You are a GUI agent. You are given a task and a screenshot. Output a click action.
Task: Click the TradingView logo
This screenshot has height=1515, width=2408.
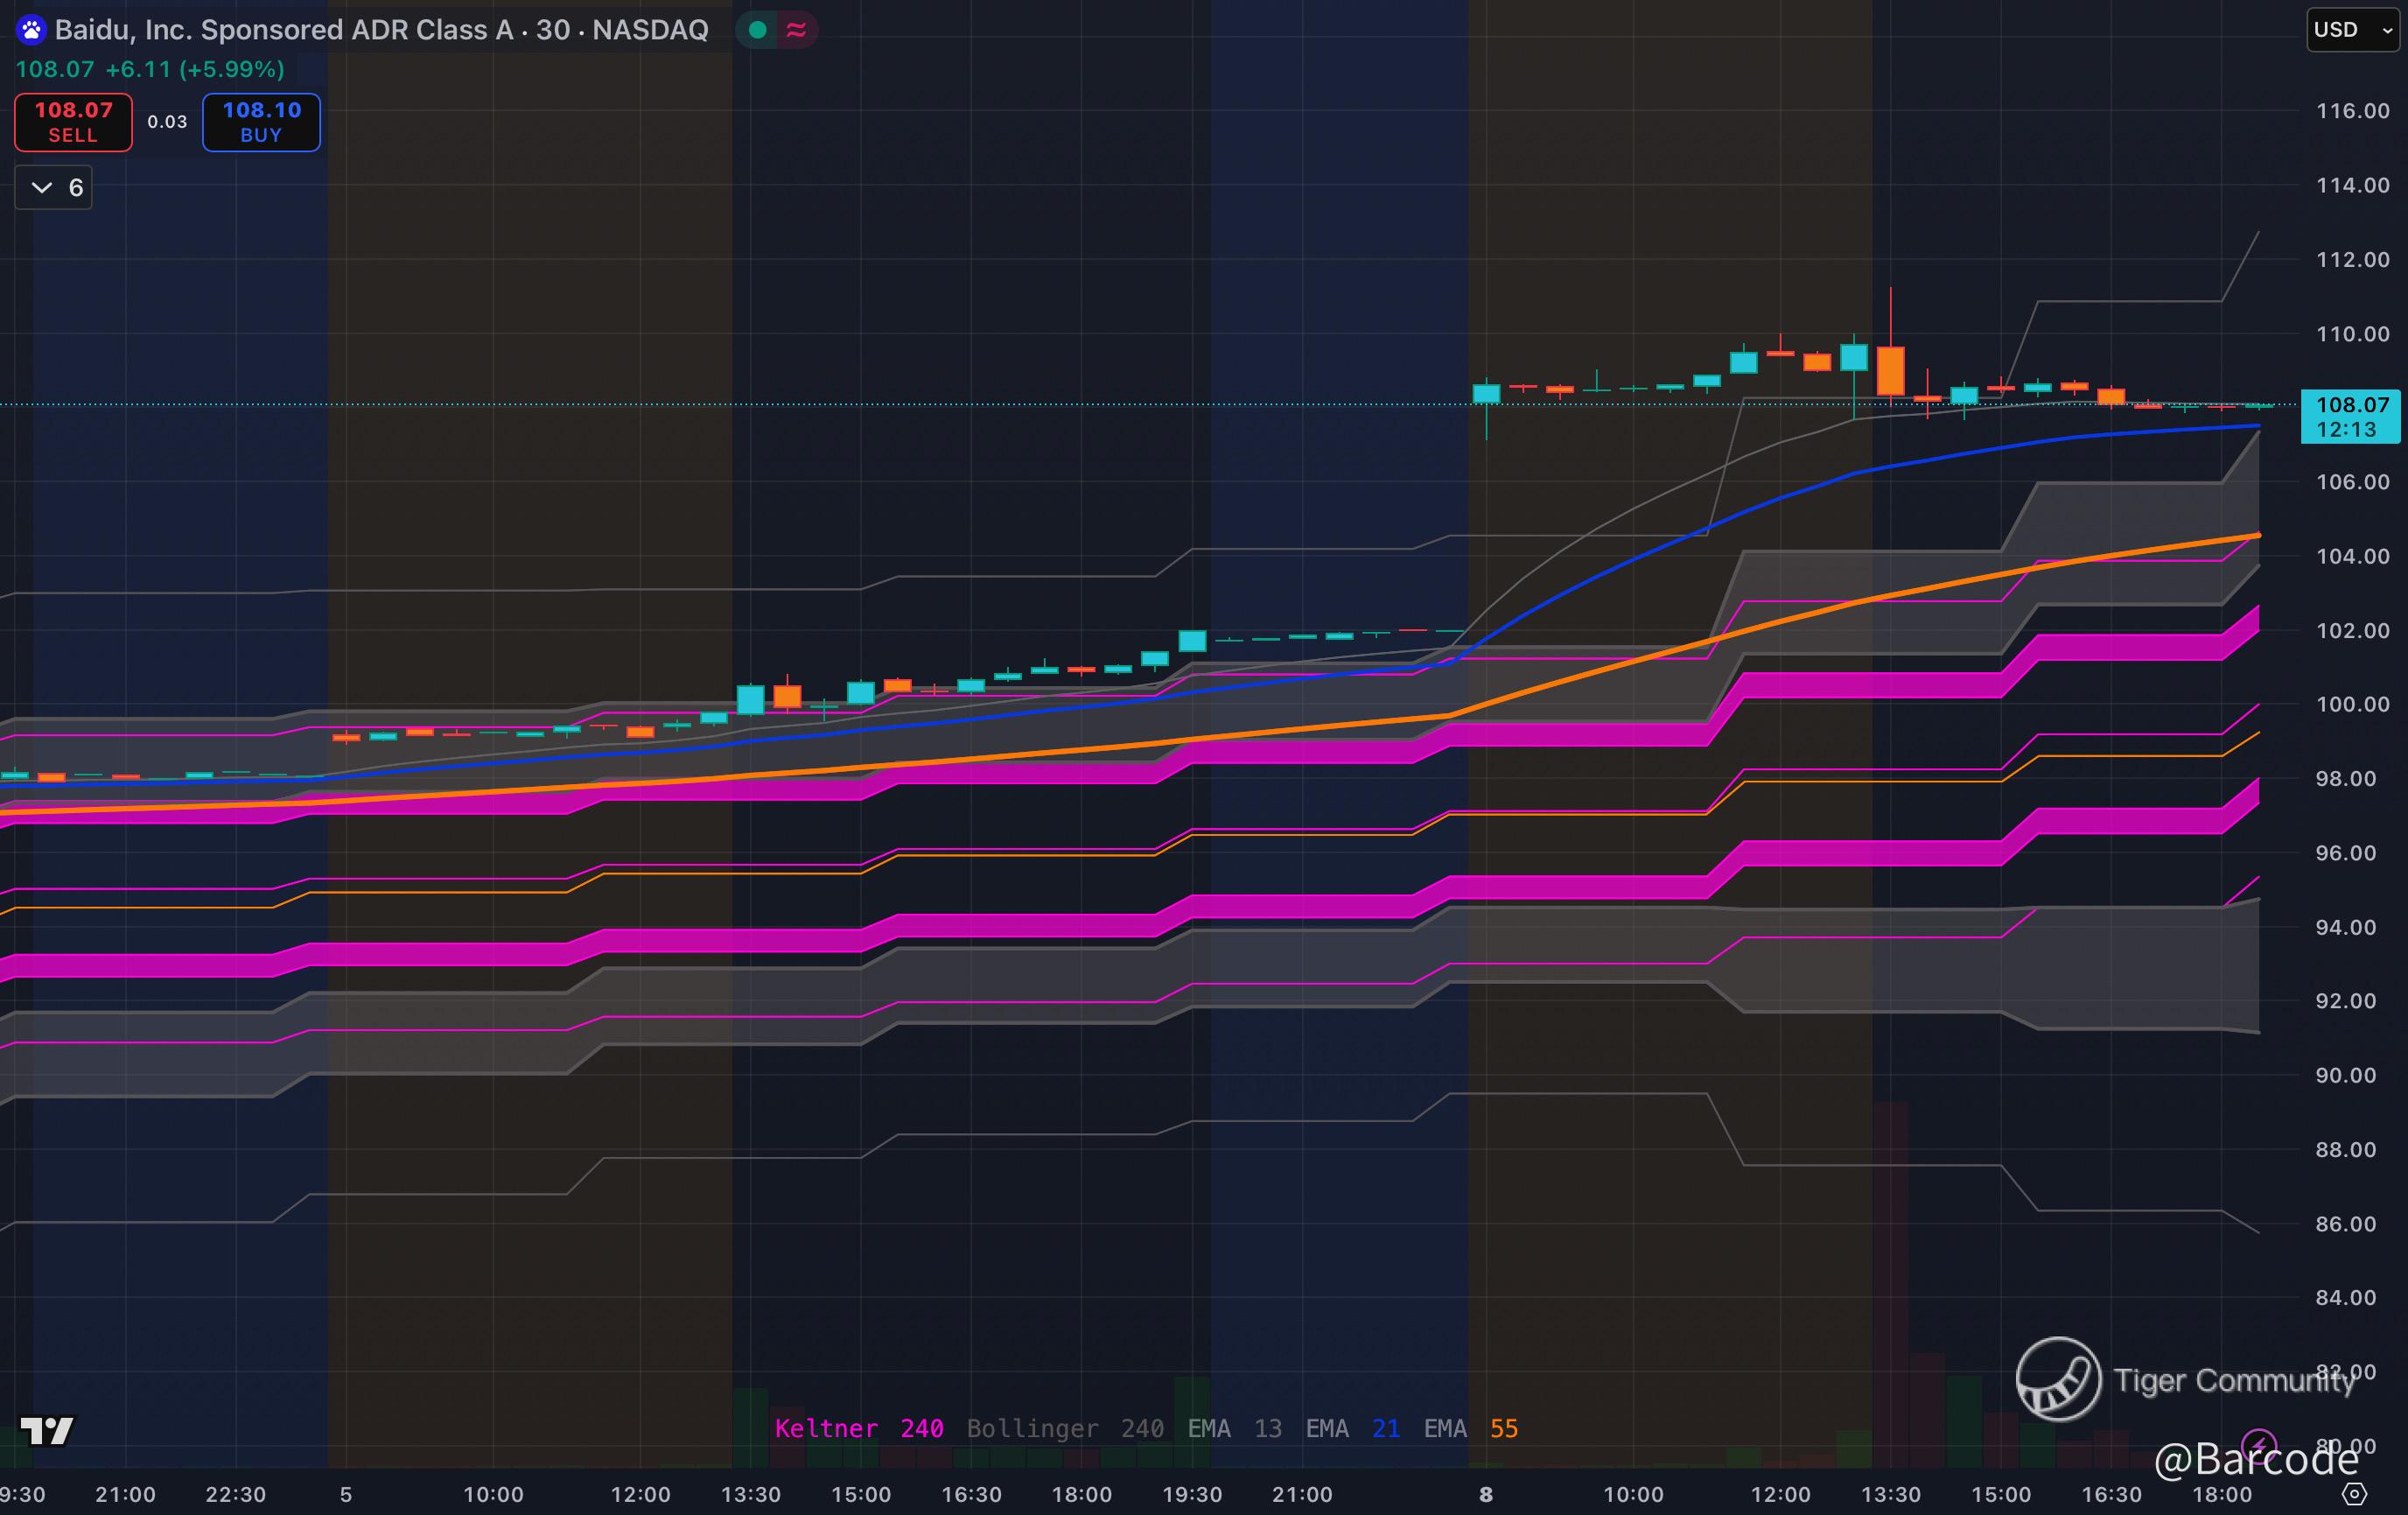point(46,1431)
